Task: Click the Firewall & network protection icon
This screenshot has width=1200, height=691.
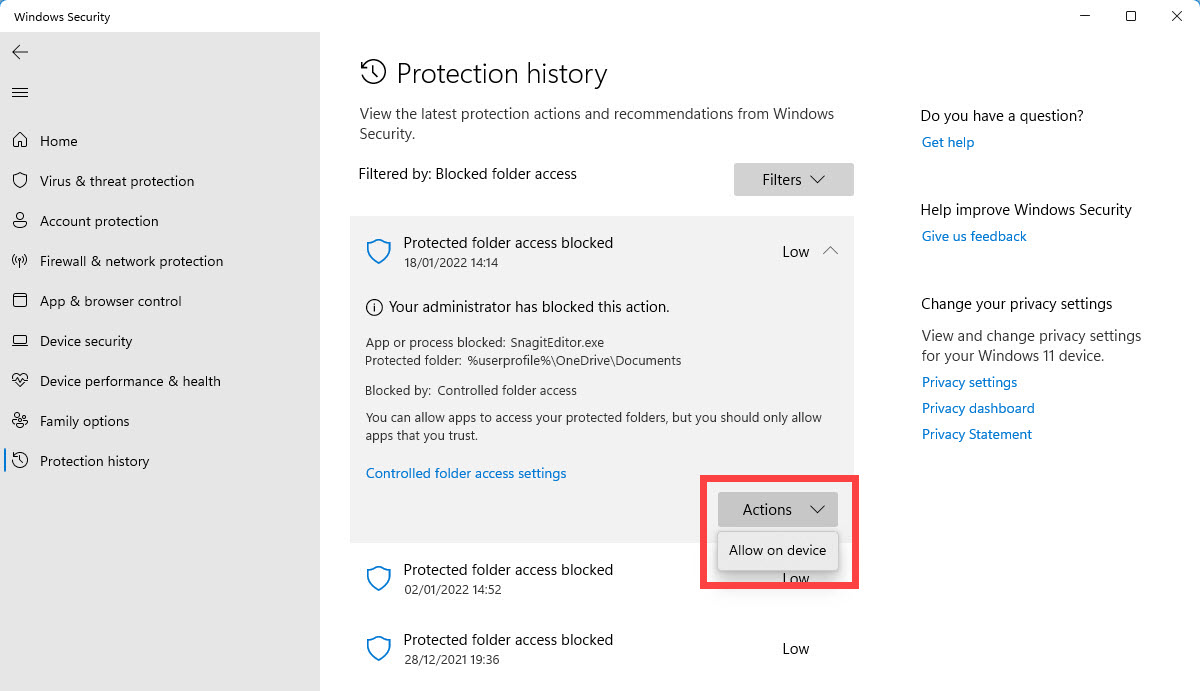Action: click(x=19, y=261)
